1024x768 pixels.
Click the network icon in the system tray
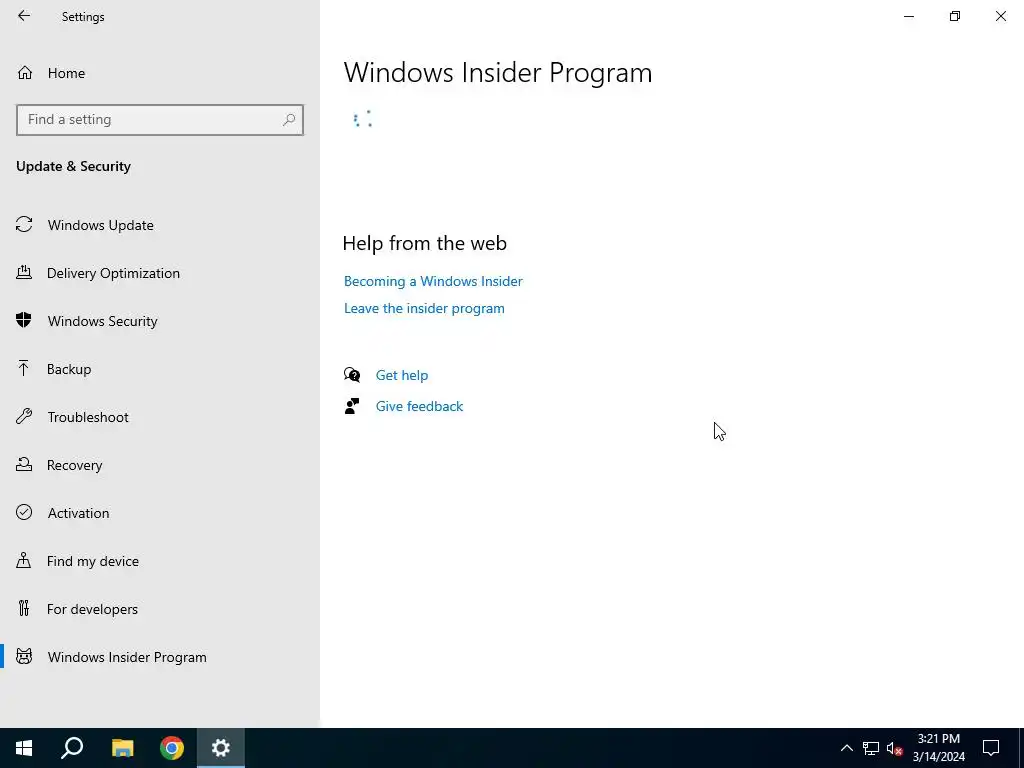[871, 748]
